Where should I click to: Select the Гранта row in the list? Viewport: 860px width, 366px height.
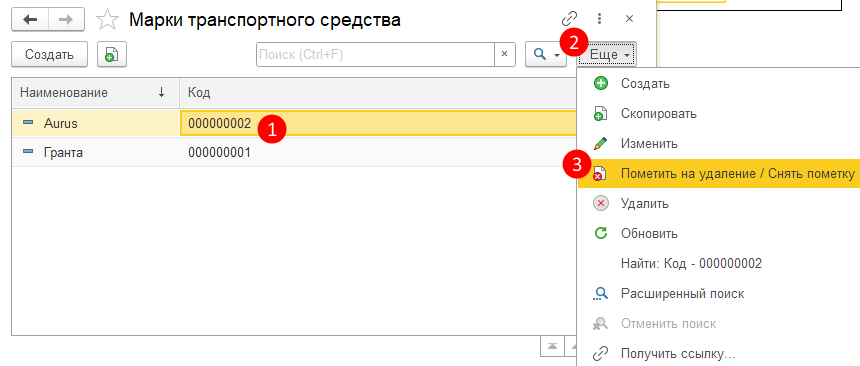(294, 153)
